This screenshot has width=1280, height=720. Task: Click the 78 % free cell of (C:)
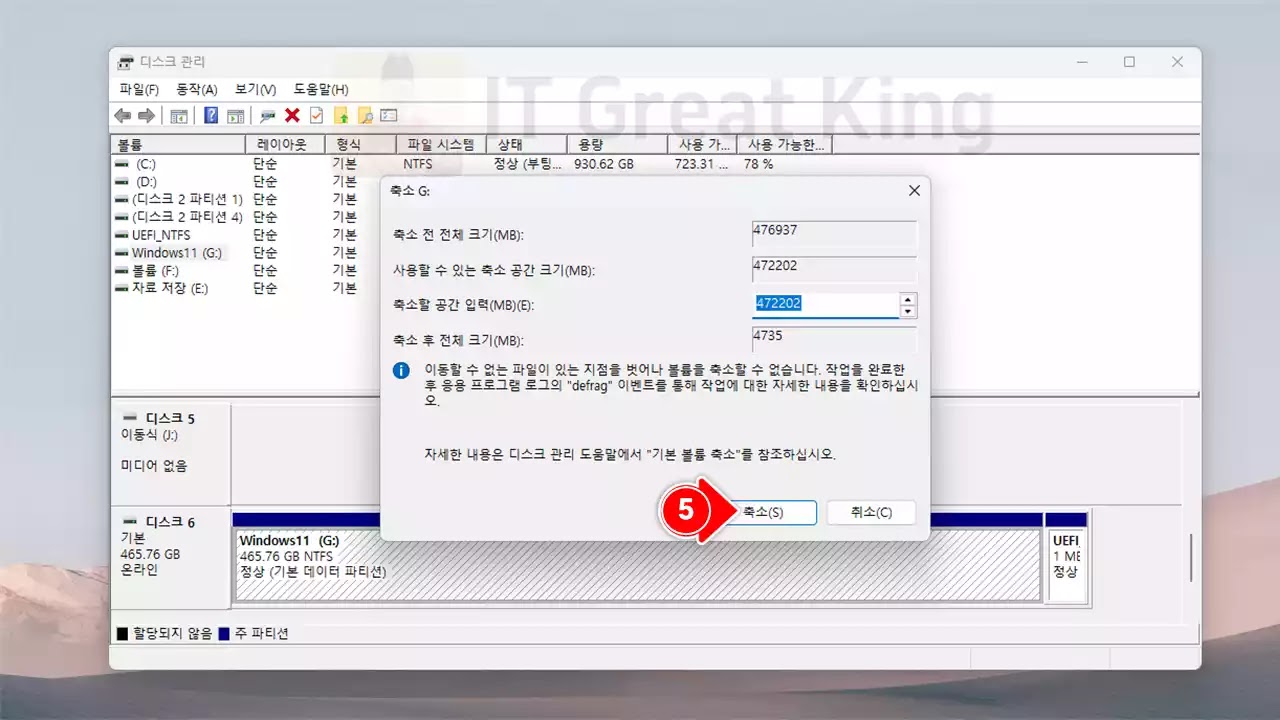tap(758, 163)
